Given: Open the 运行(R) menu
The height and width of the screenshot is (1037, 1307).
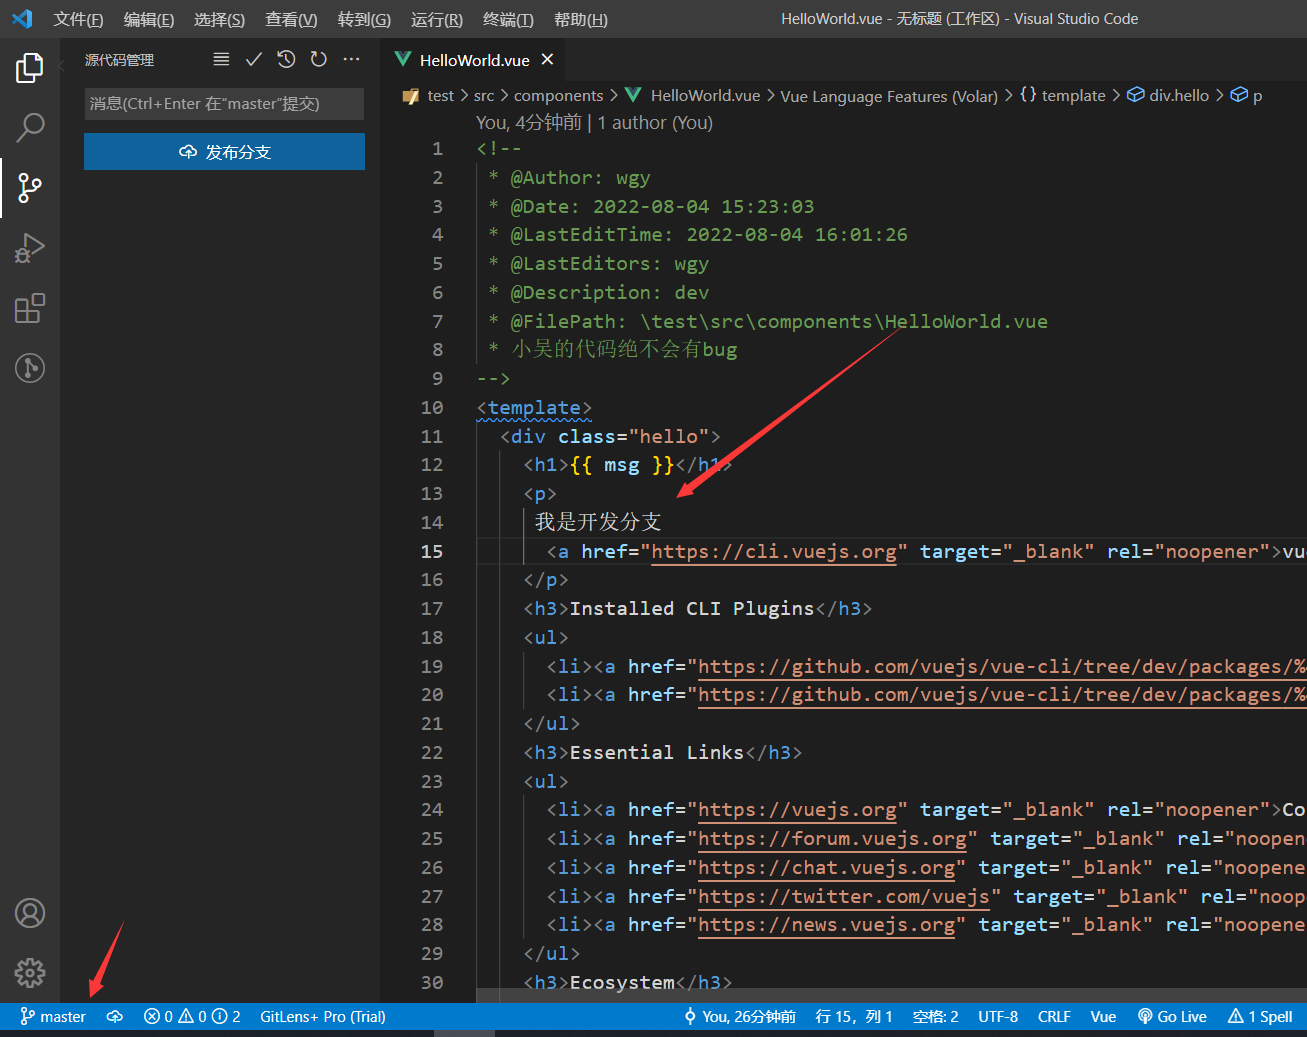Looking at the screenshot, I should [x=437, y=19].
